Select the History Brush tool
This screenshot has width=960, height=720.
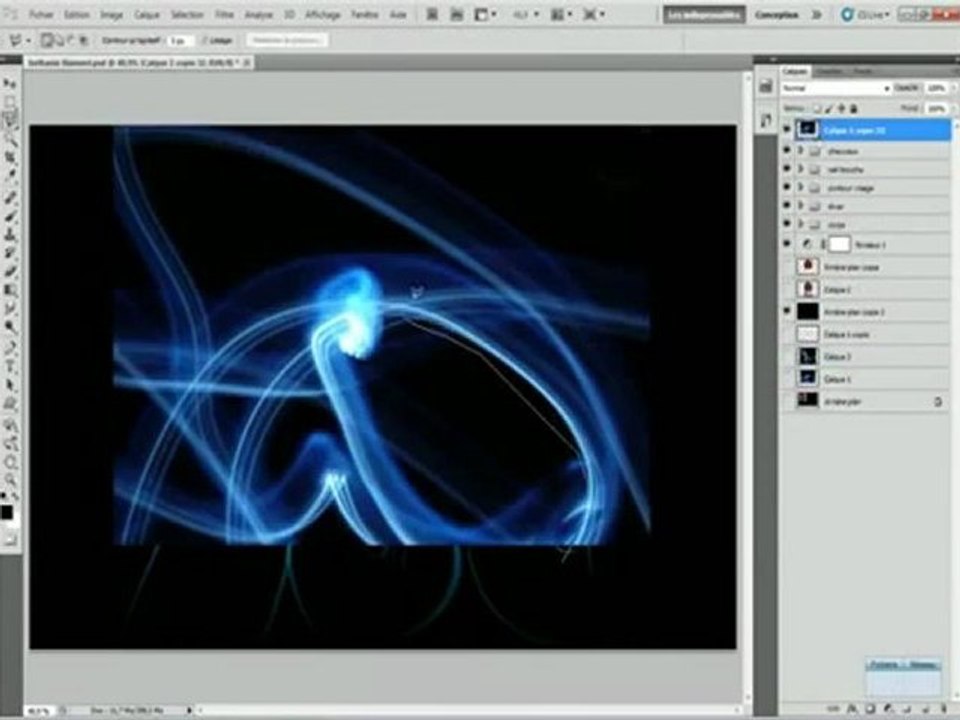coord(10,253)
